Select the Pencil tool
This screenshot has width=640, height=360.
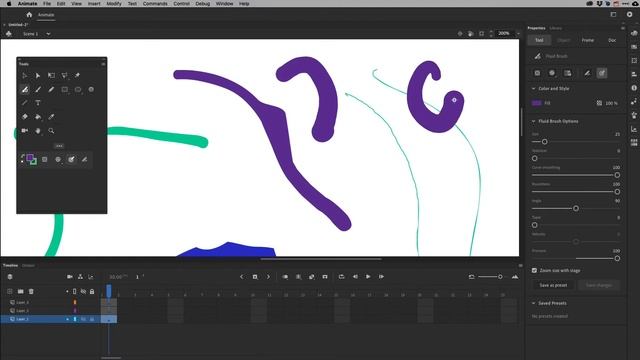[51, 89]
